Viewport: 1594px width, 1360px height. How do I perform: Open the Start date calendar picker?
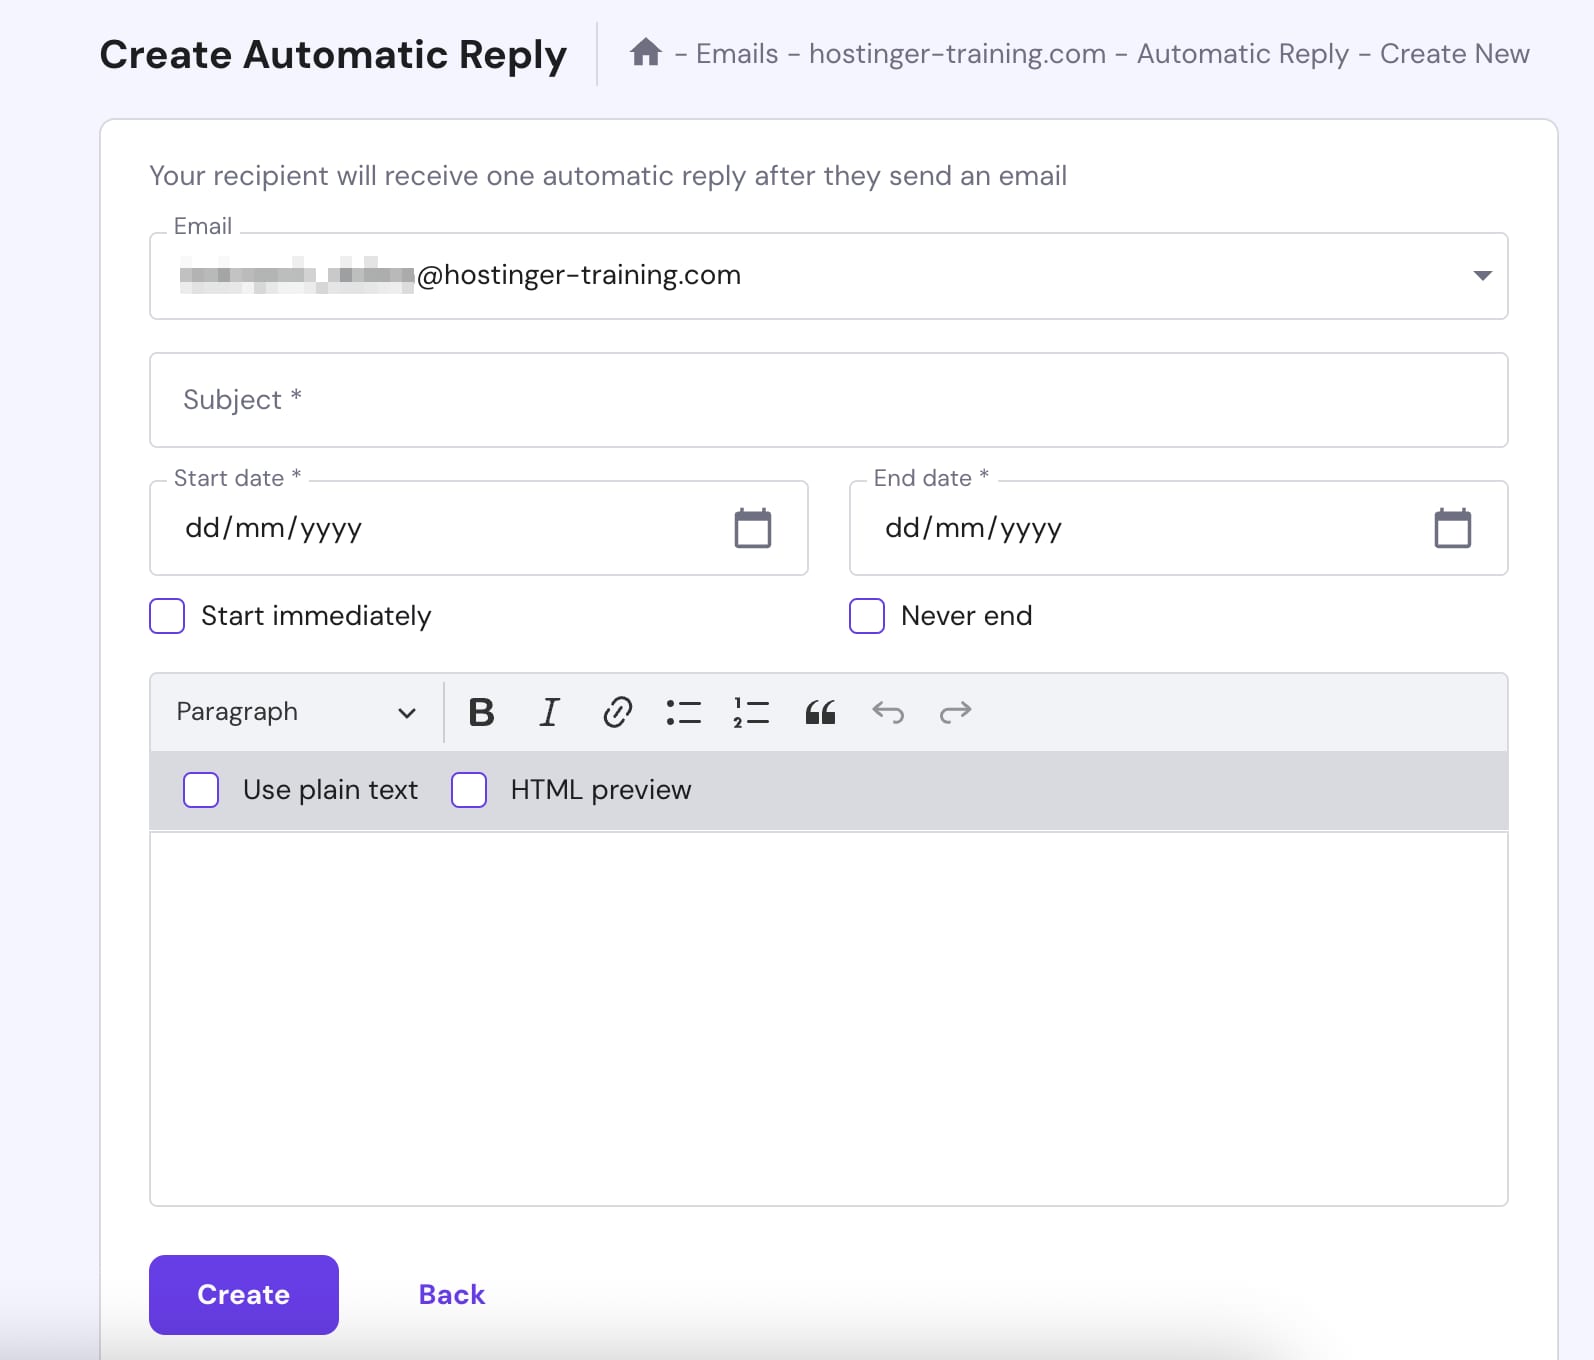tap(752, 528)
